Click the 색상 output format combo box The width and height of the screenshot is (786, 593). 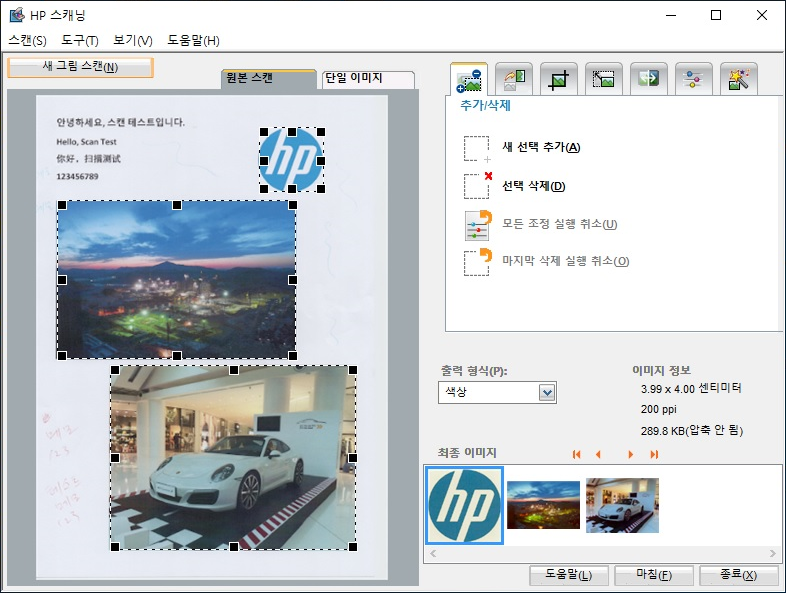(x=497, y=392)
